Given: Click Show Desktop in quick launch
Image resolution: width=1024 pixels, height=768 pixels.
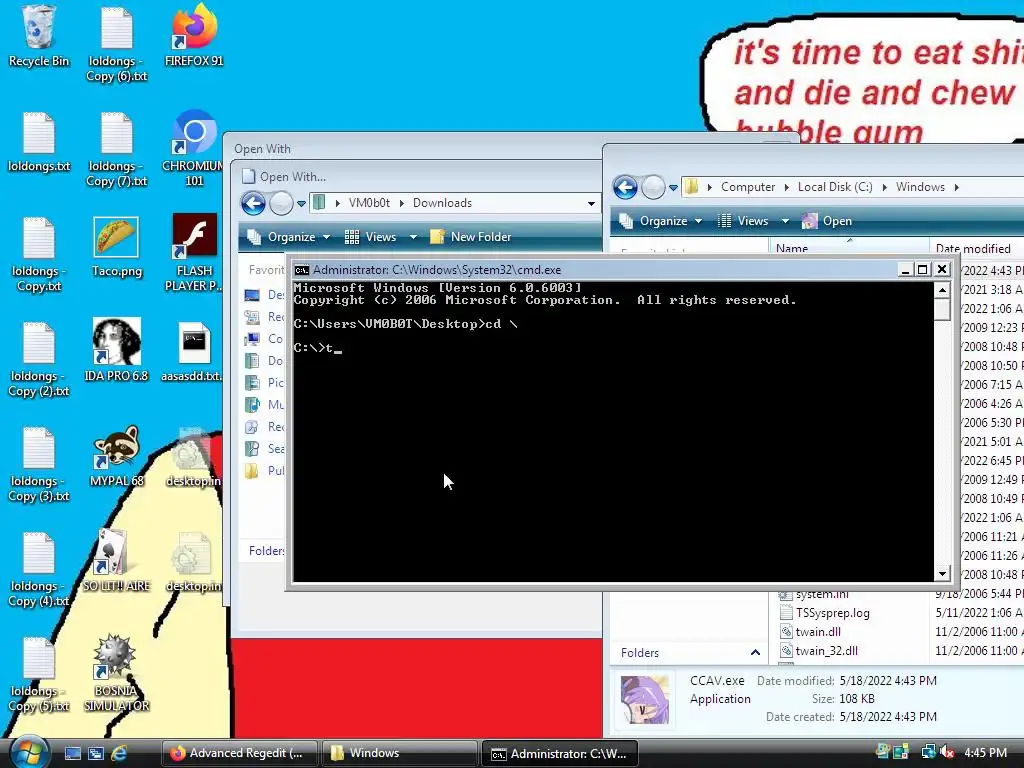Looking at the screenshot, I should (x=72, y=754).
